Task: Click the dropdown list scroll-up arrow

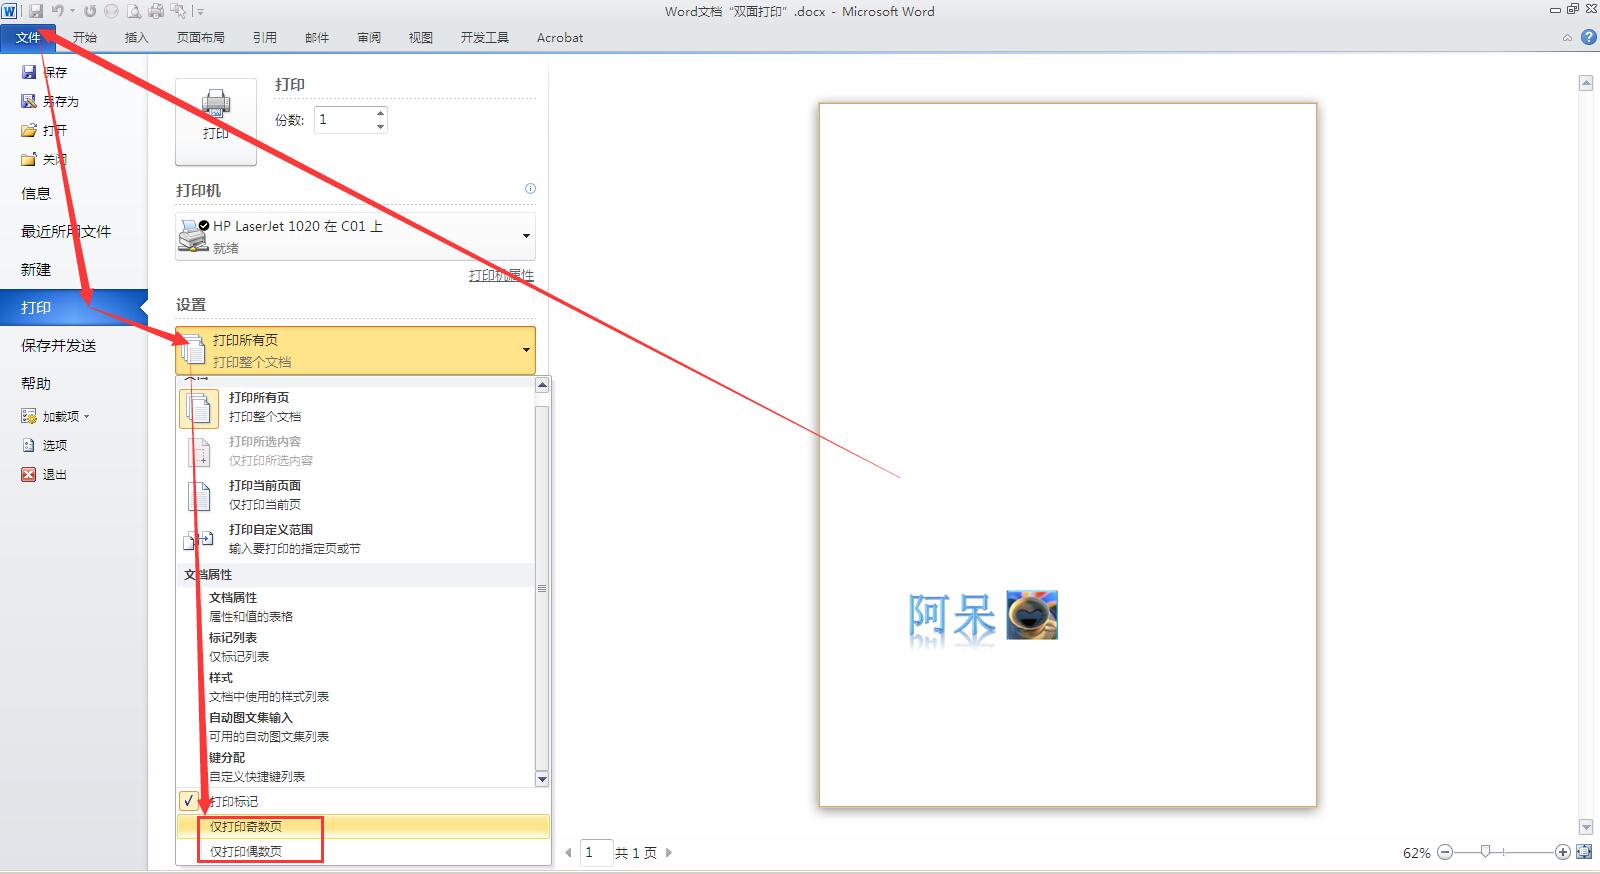Action: (x=542, y=385)
